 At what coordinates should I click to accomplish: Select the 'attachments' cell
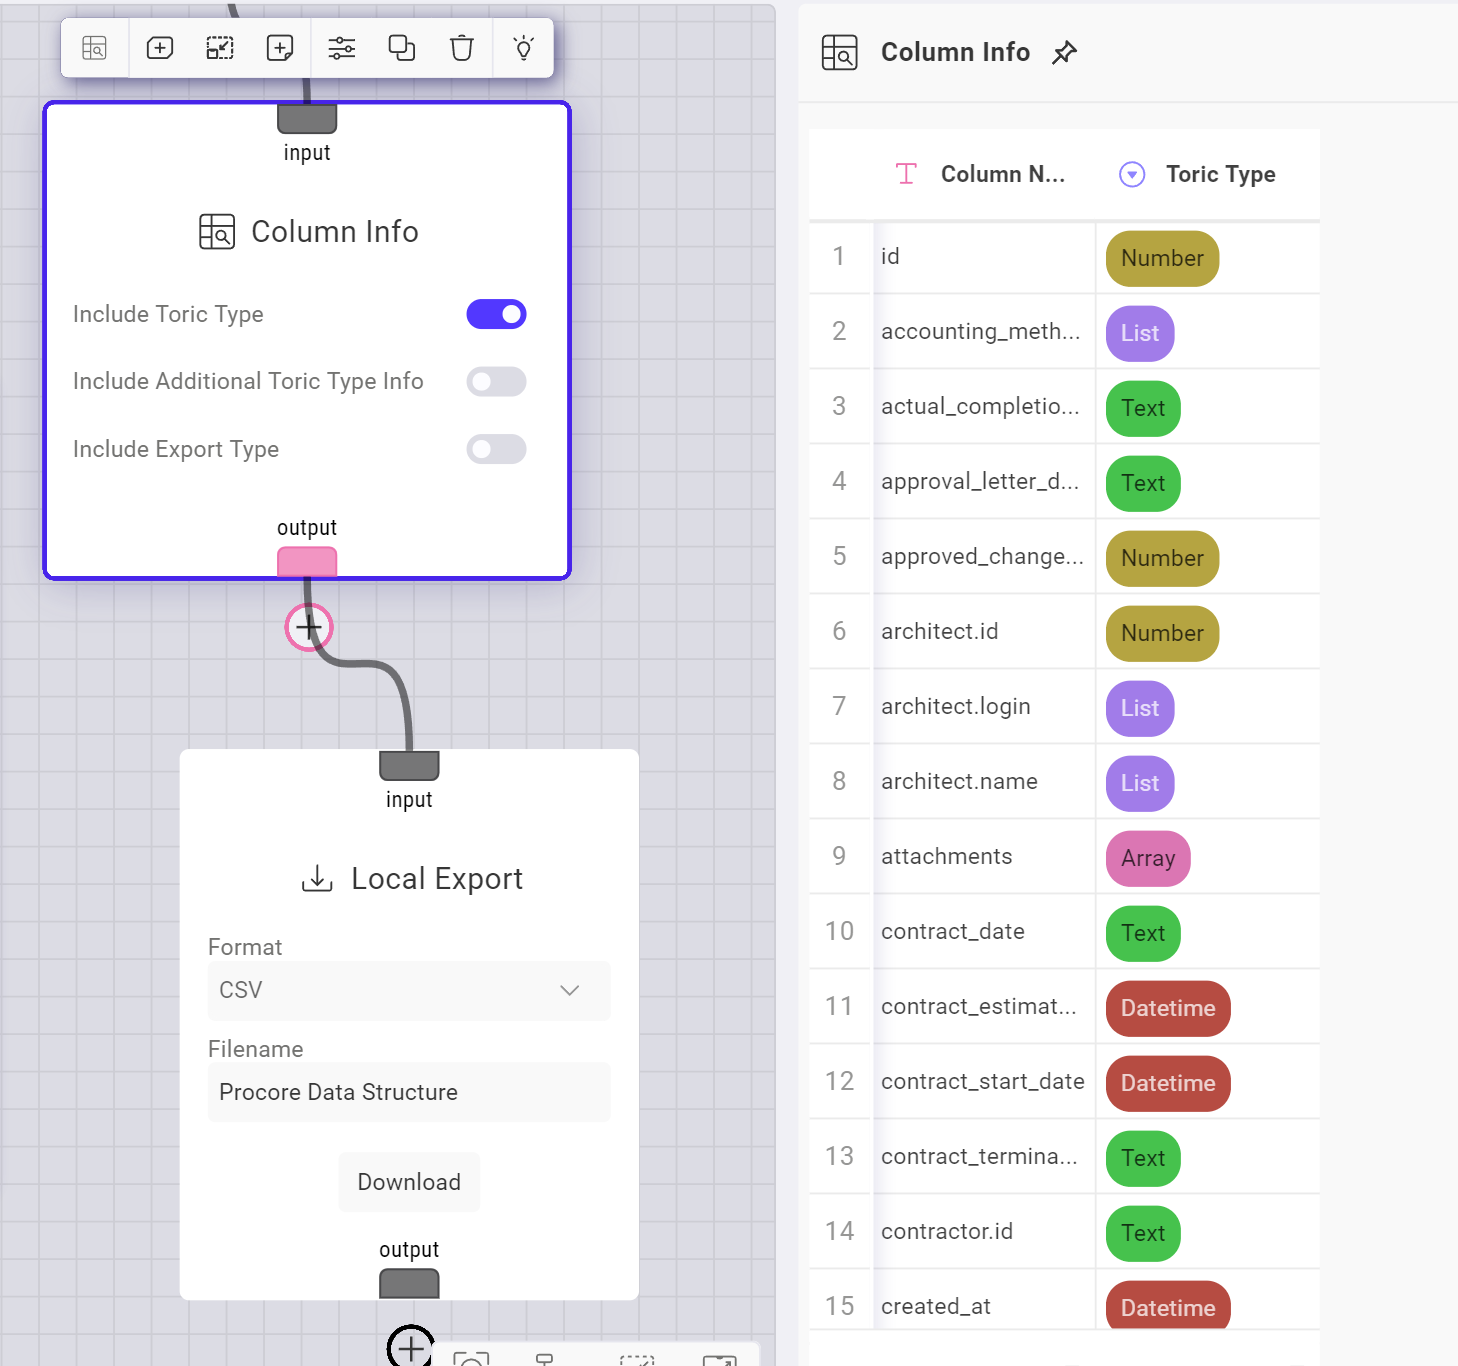click(x=984, y=857)
